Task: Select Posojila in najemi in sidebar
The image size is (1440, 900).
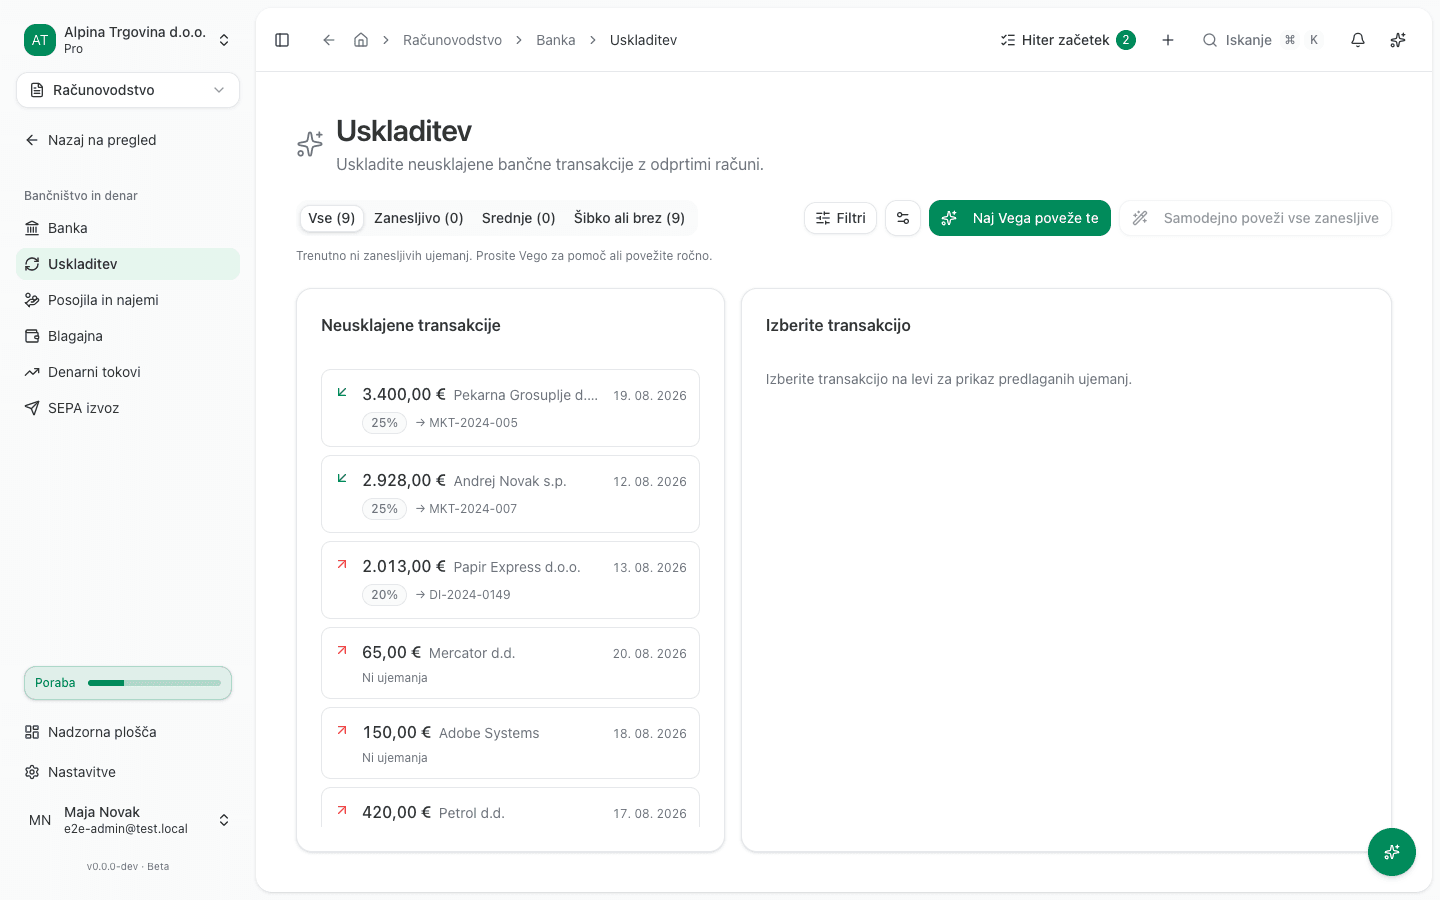Action: tap(128, 300)
